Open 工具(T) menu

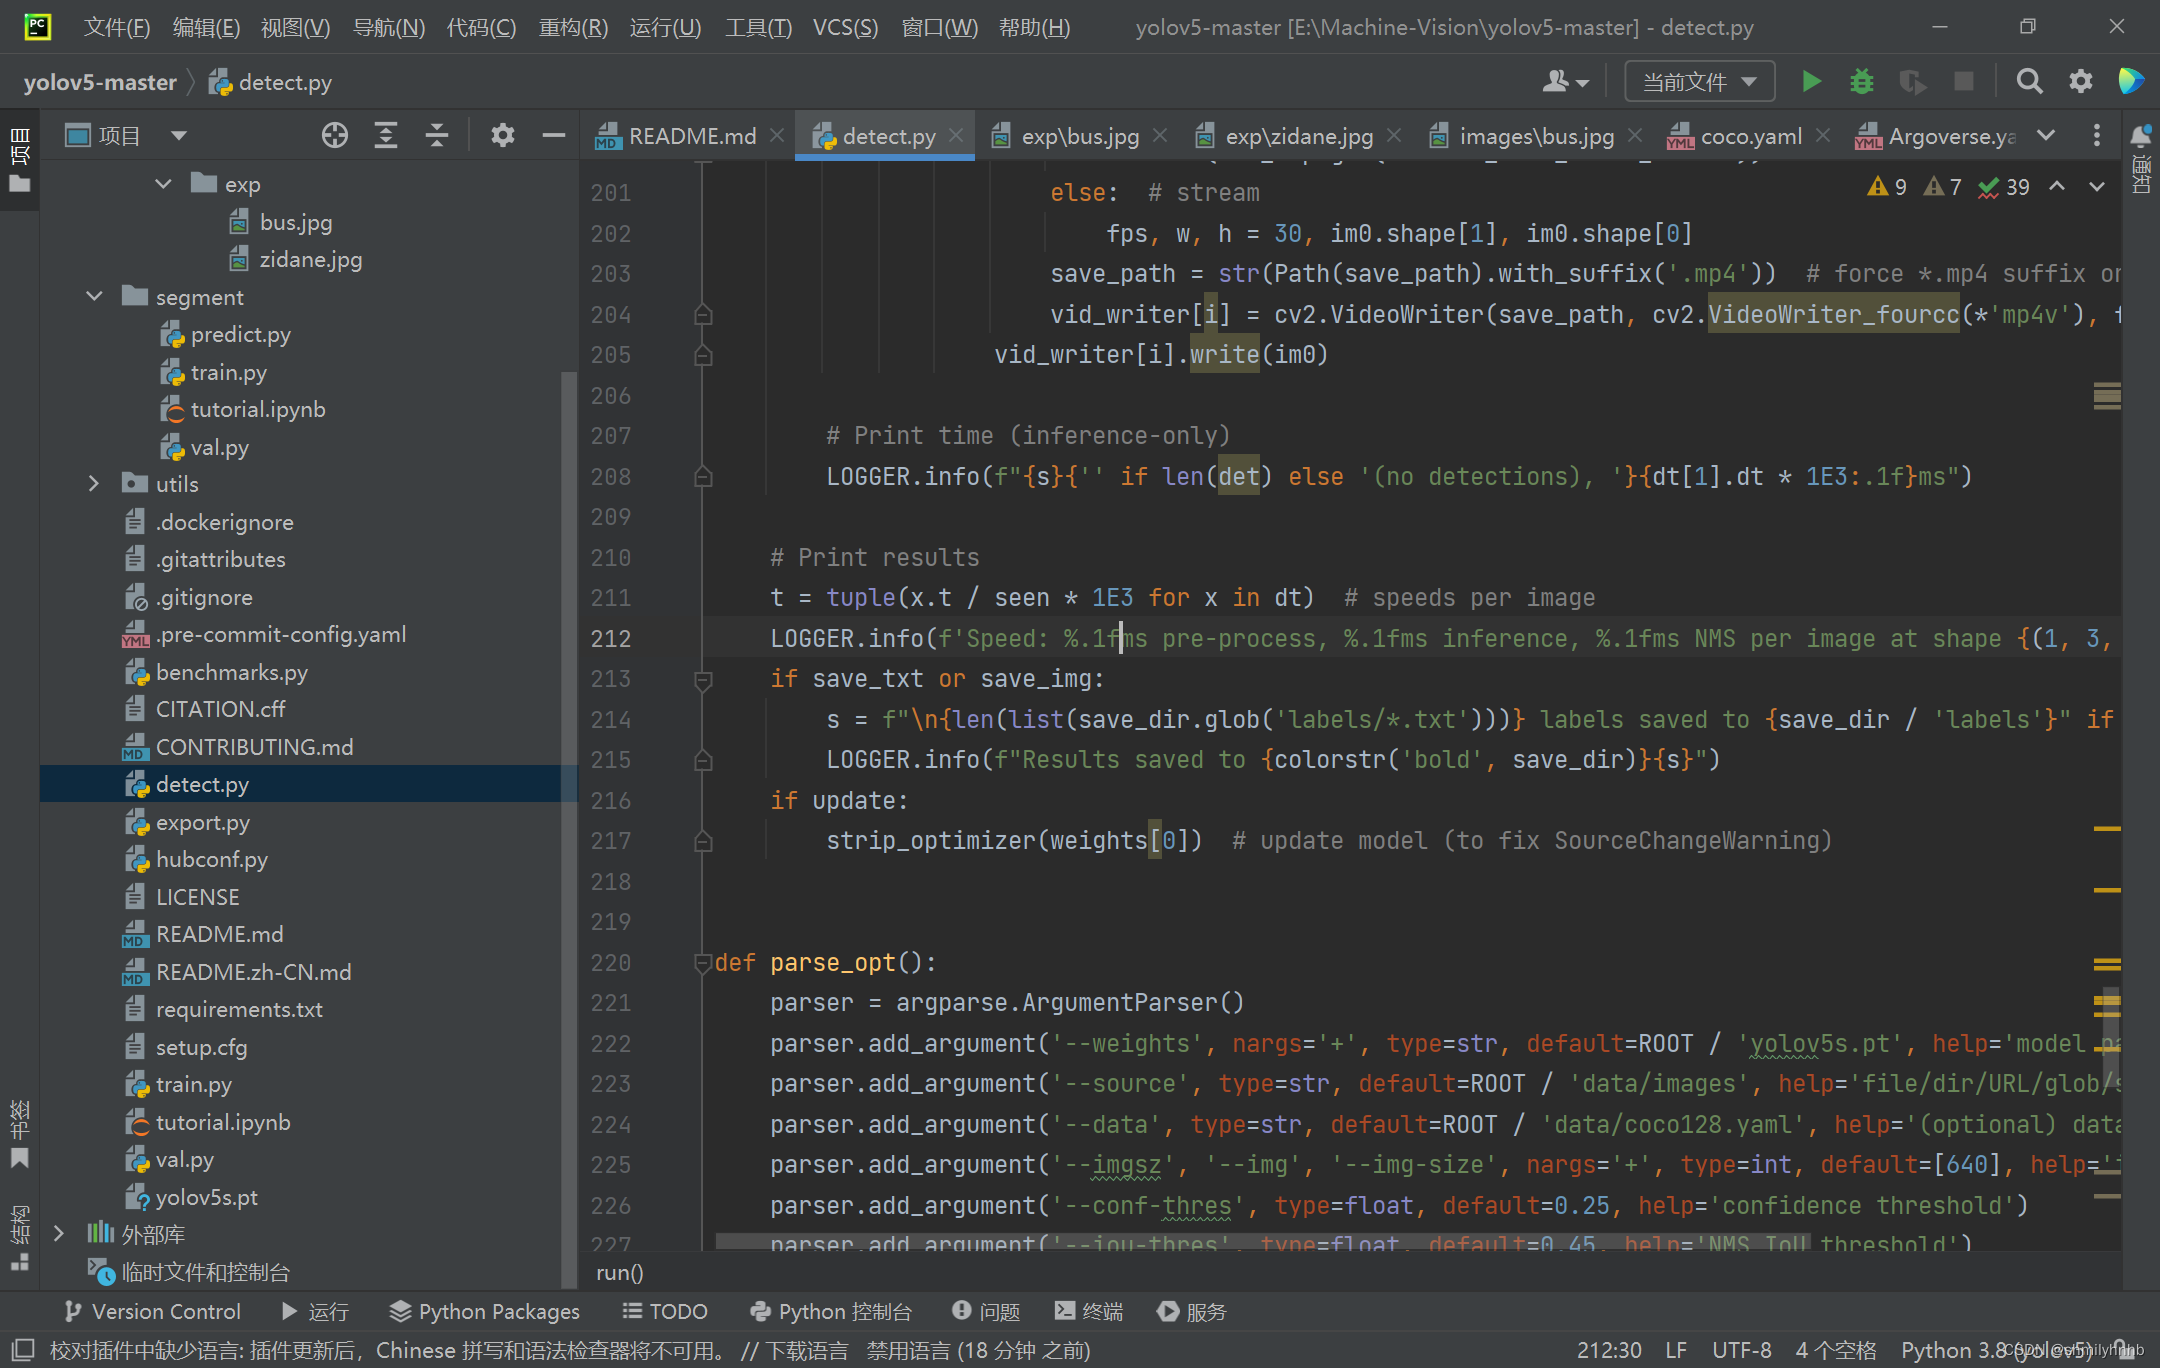[x=758, y=27]
